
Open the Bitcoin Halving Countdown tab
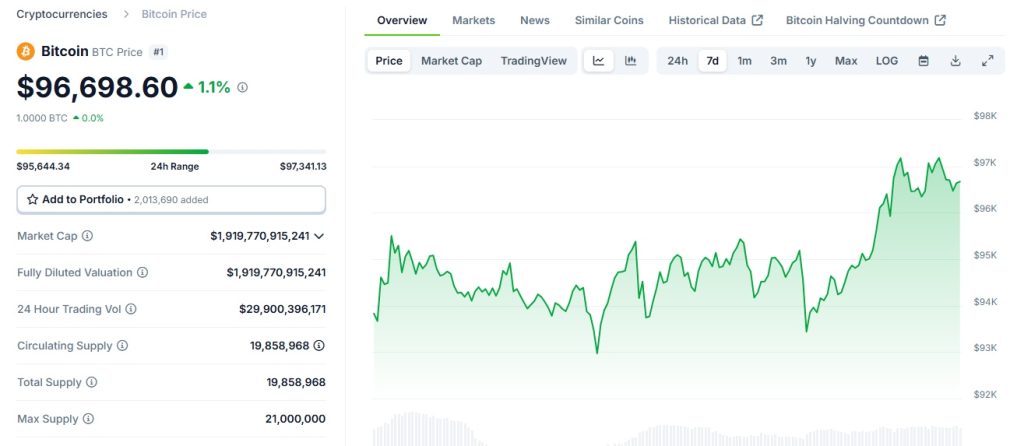866,20
